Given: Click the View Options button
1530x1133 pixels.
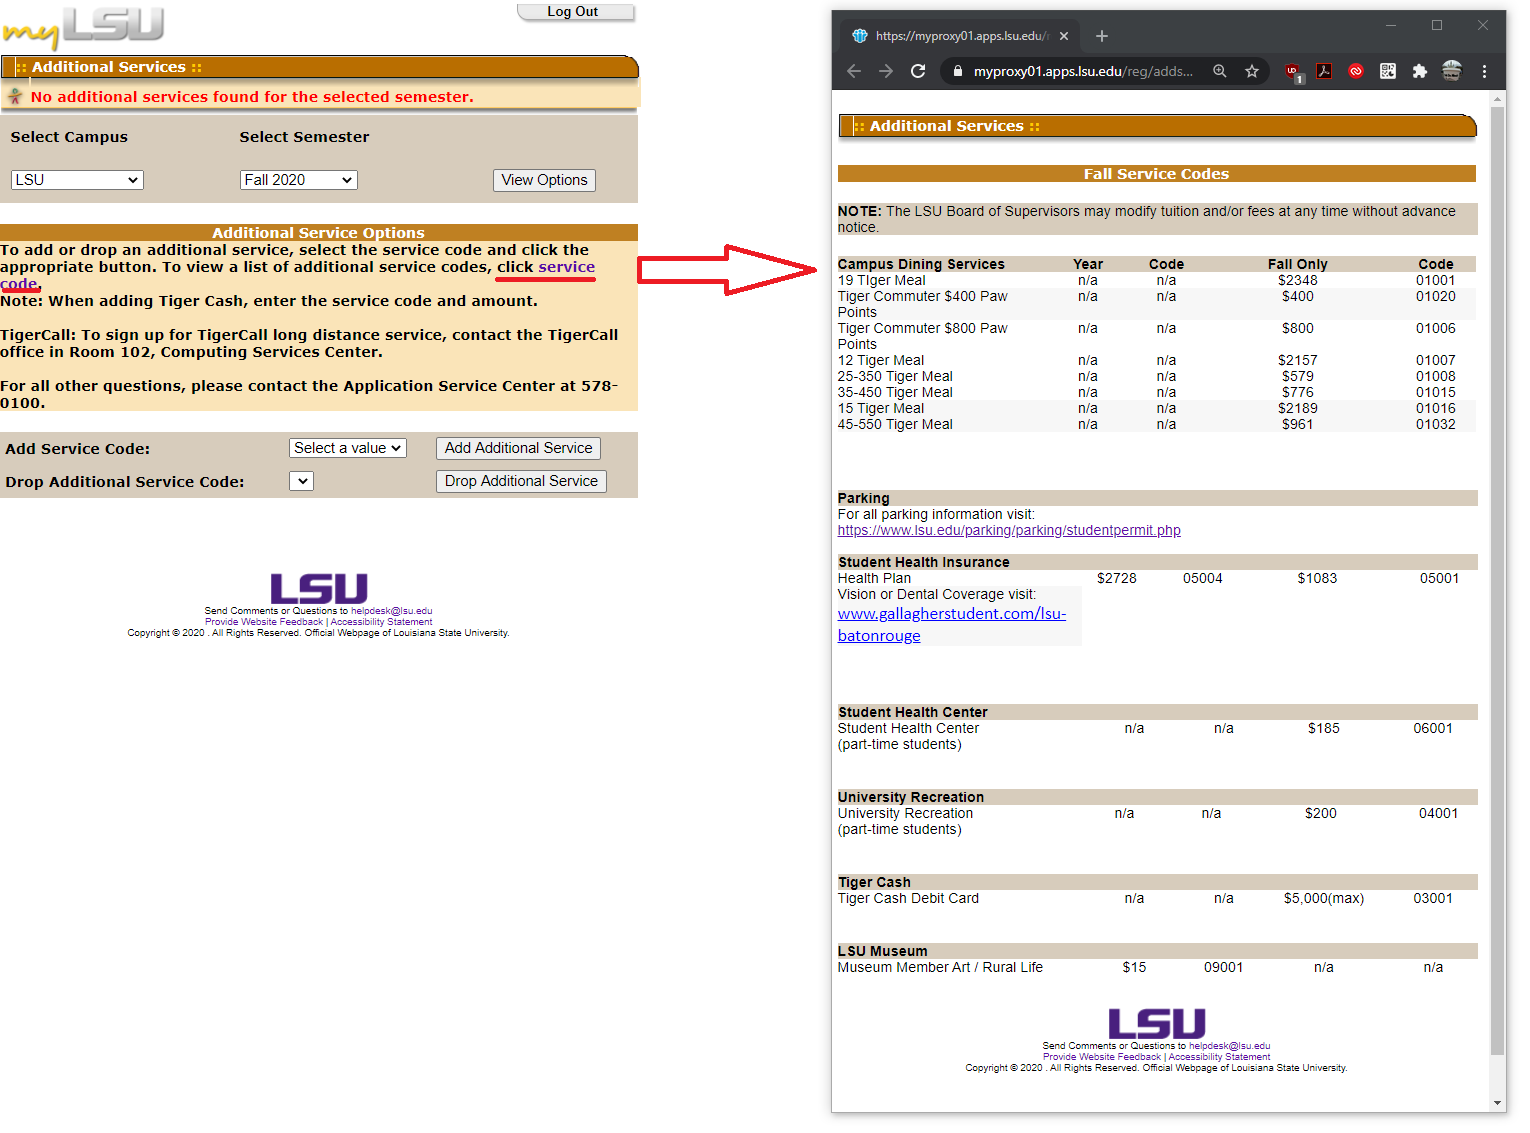Looking at the screenshot, I should click(x=544, y=180).
